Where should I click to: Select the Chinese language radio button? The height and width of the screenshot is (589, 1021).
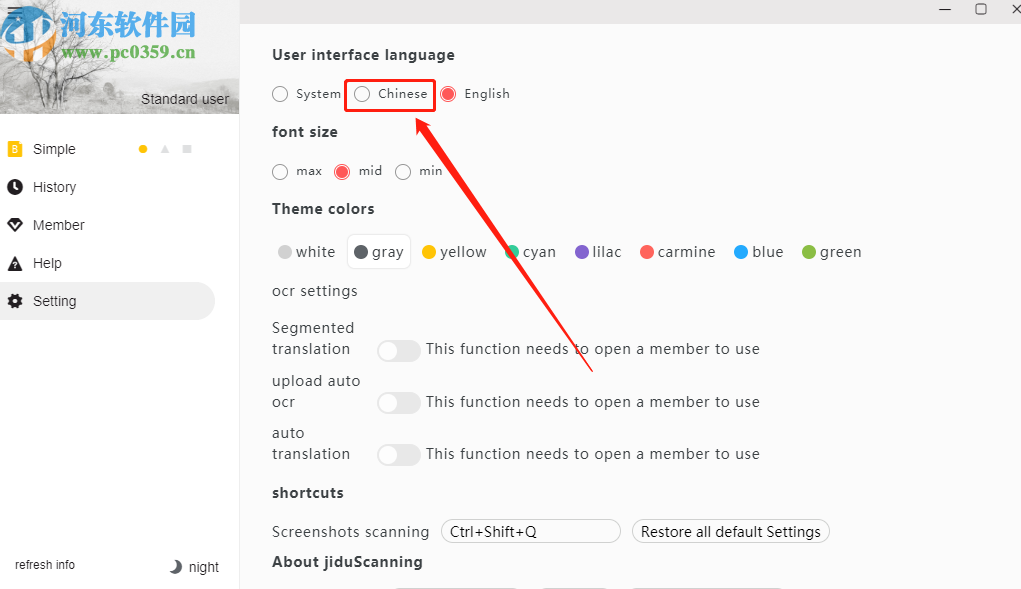[x=362, y=94]
